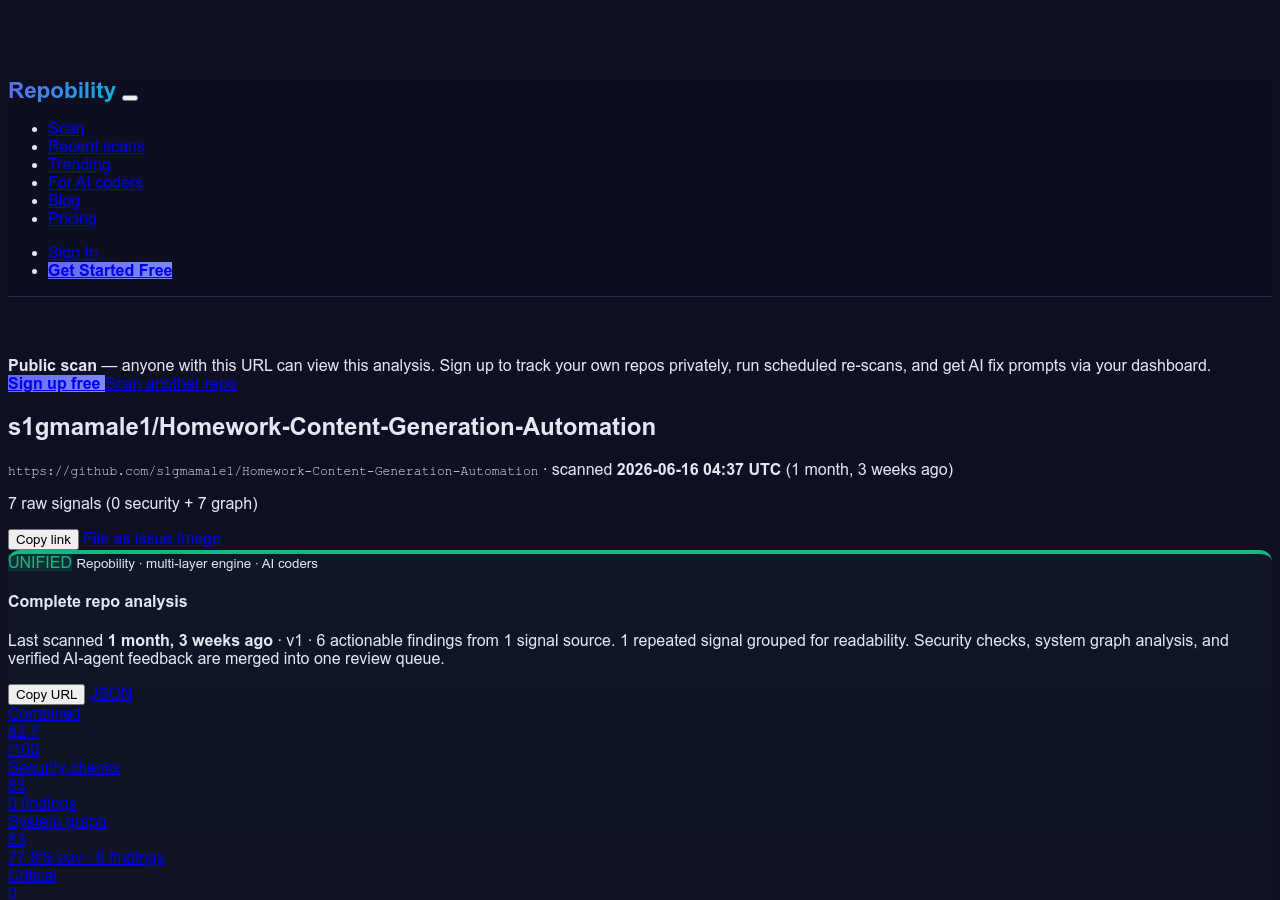
Task: Click the 83 score under Security checks
Action: 17,785
